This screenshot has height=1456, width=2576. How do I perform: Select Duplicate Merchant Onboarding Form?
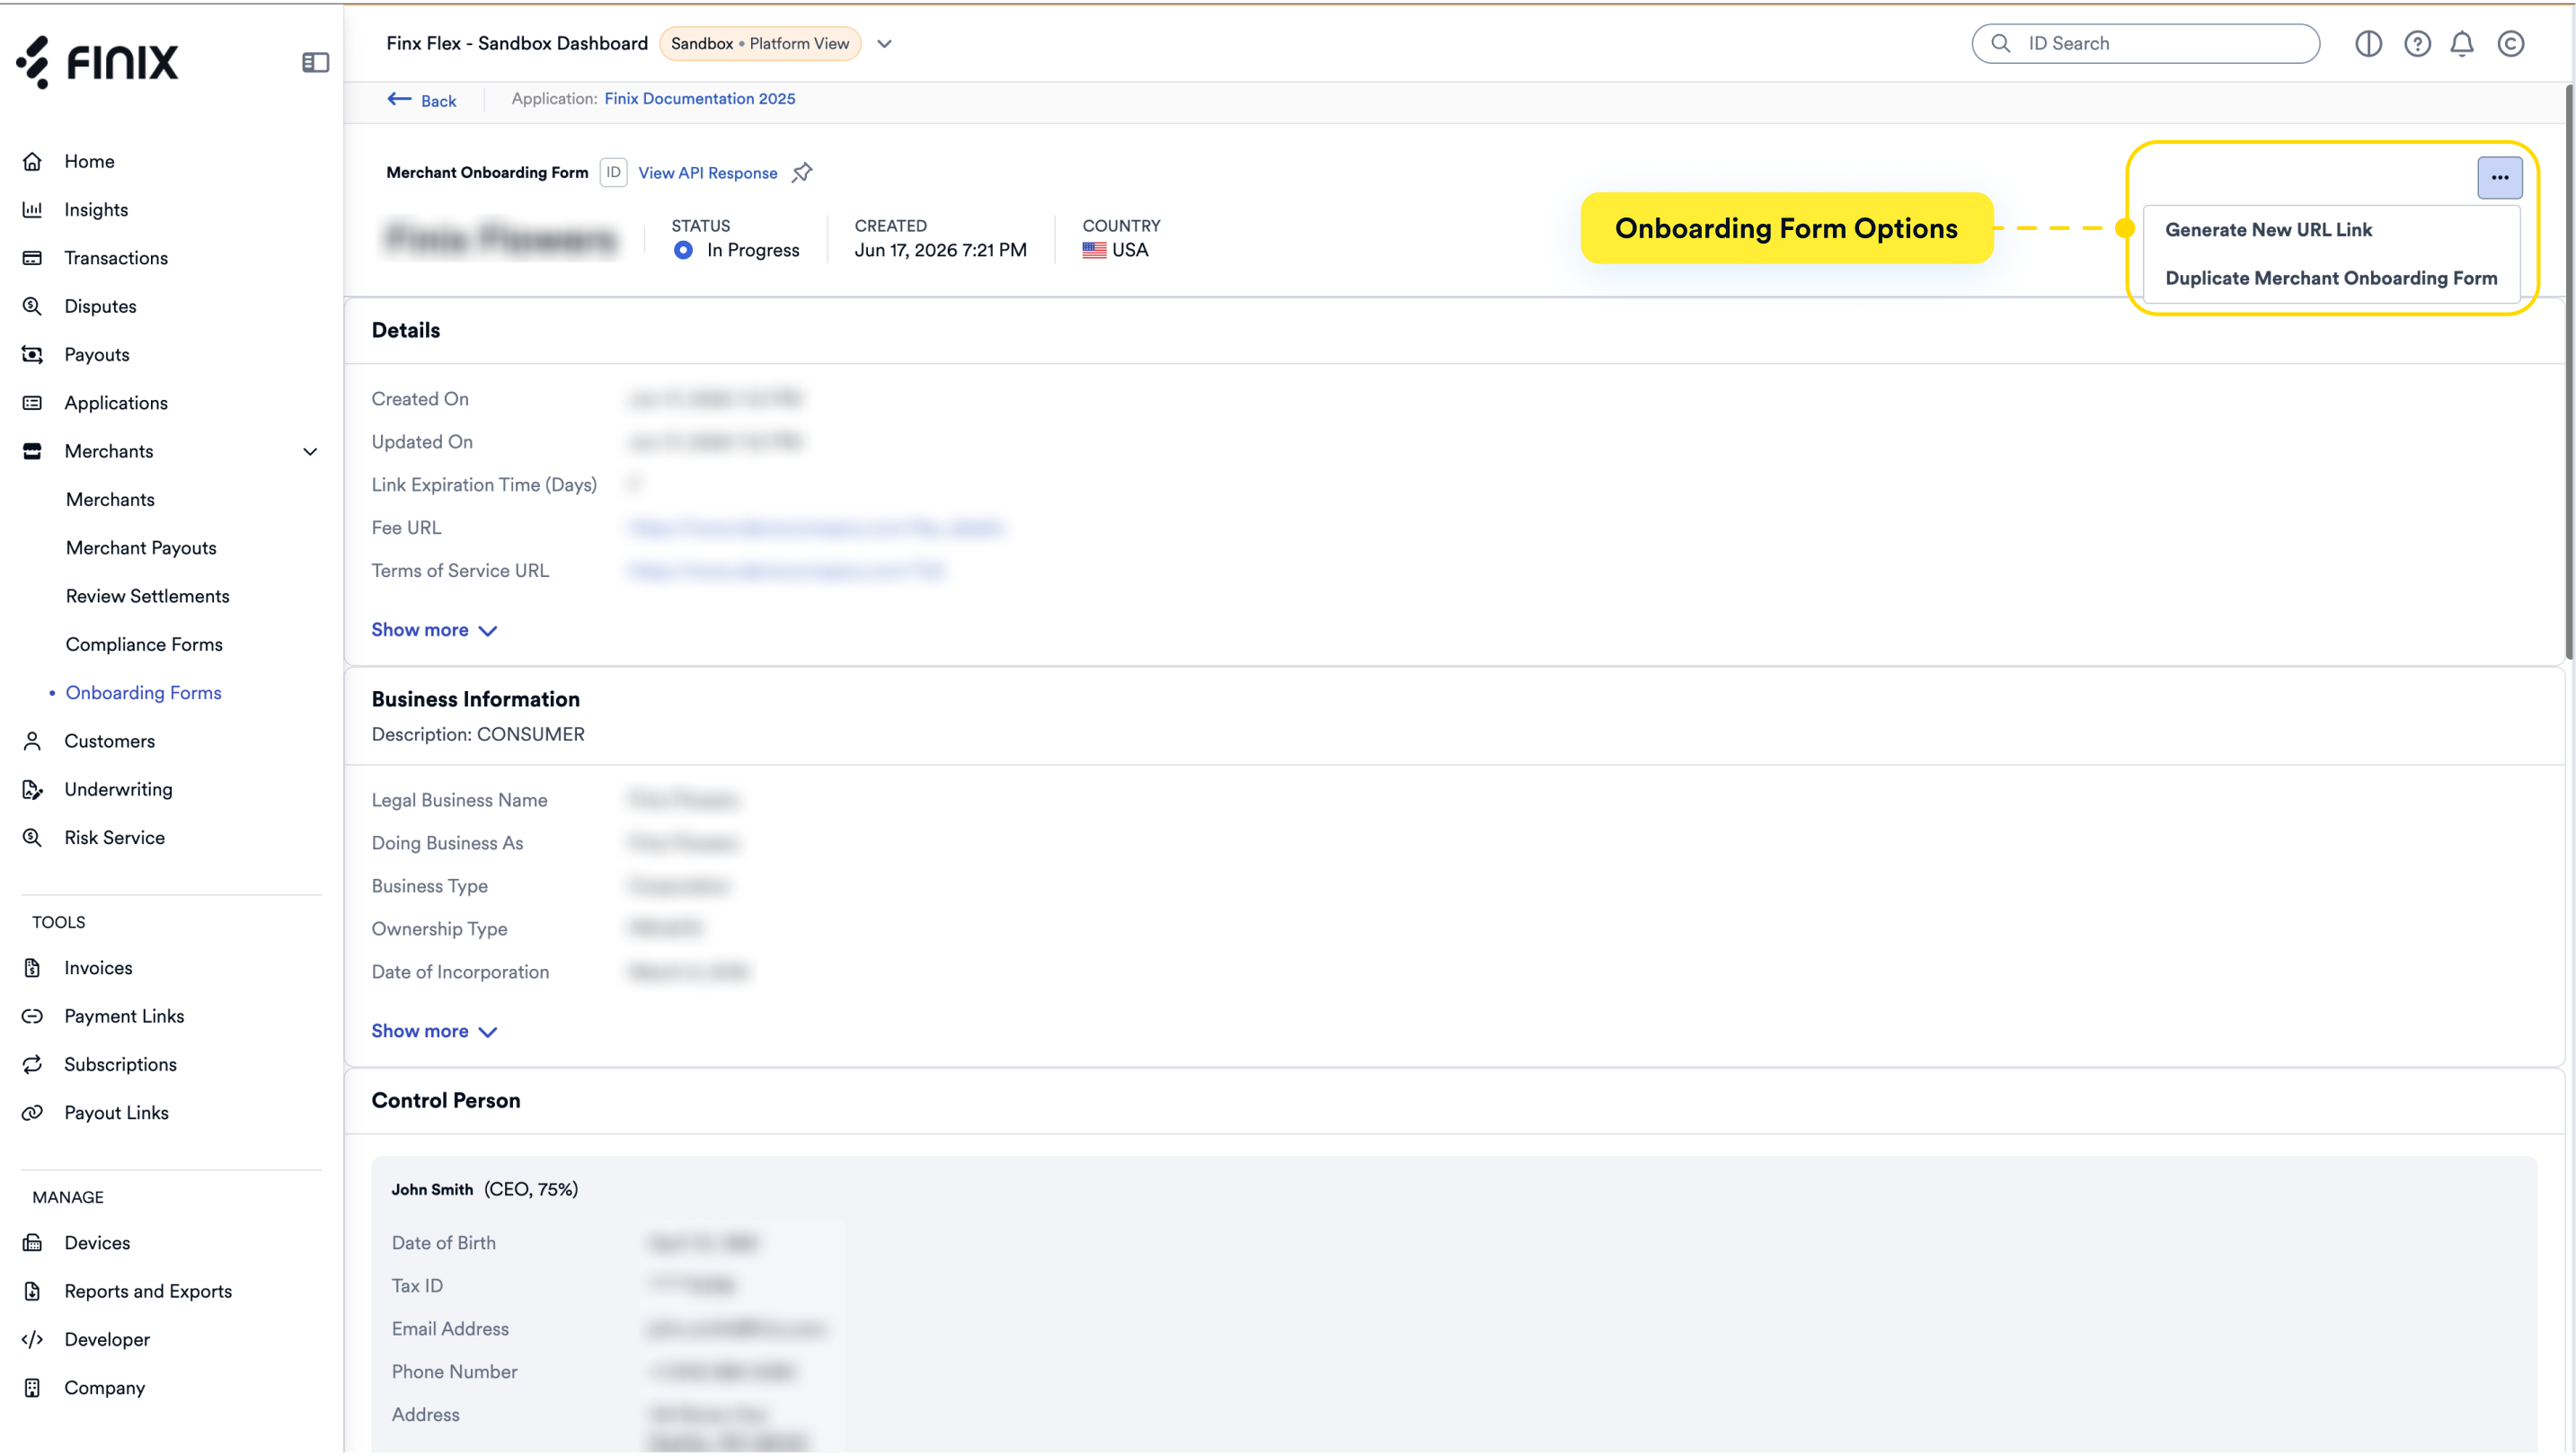pyautogui.click(x=2331, y=278)
